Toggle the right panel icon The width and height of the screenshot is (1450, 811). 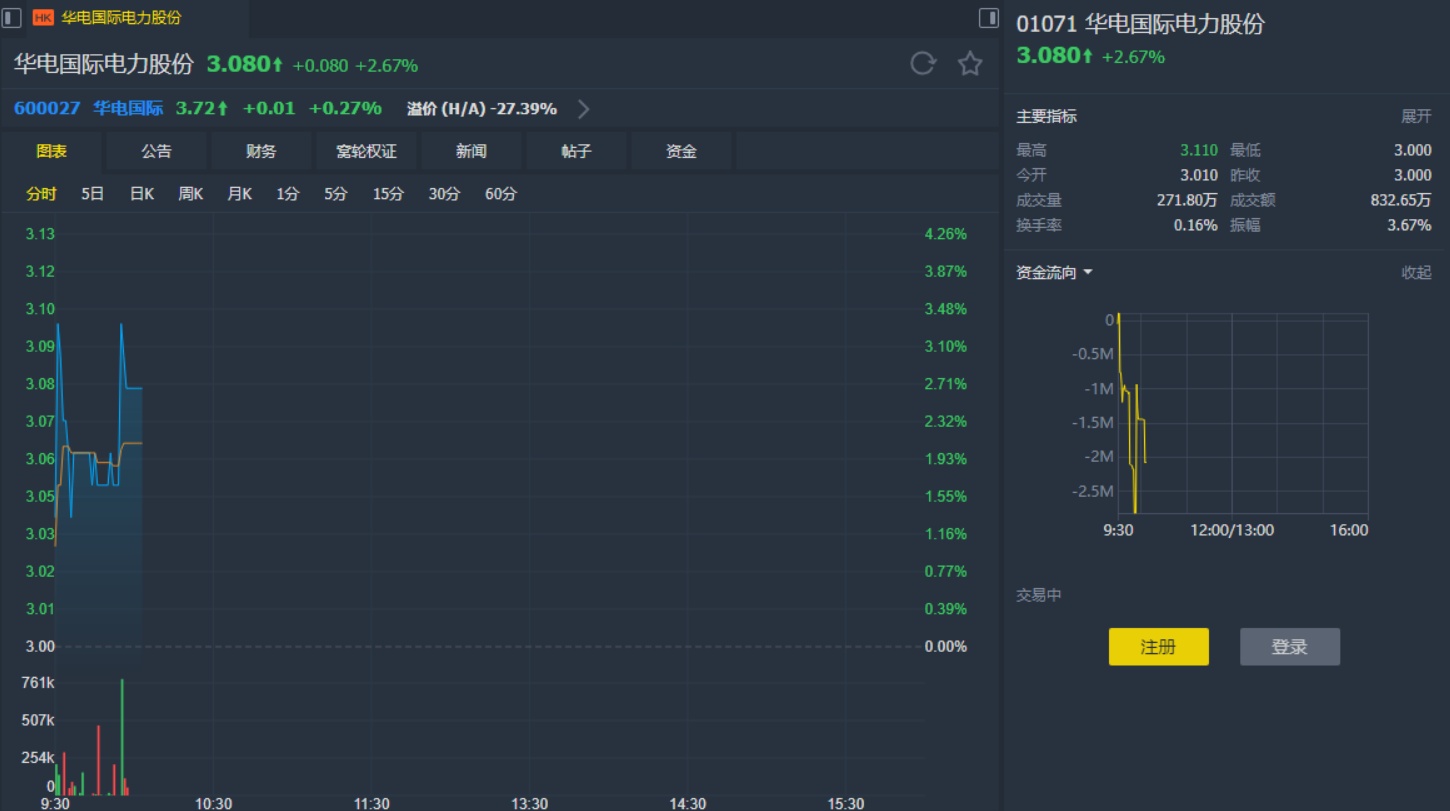988,18
